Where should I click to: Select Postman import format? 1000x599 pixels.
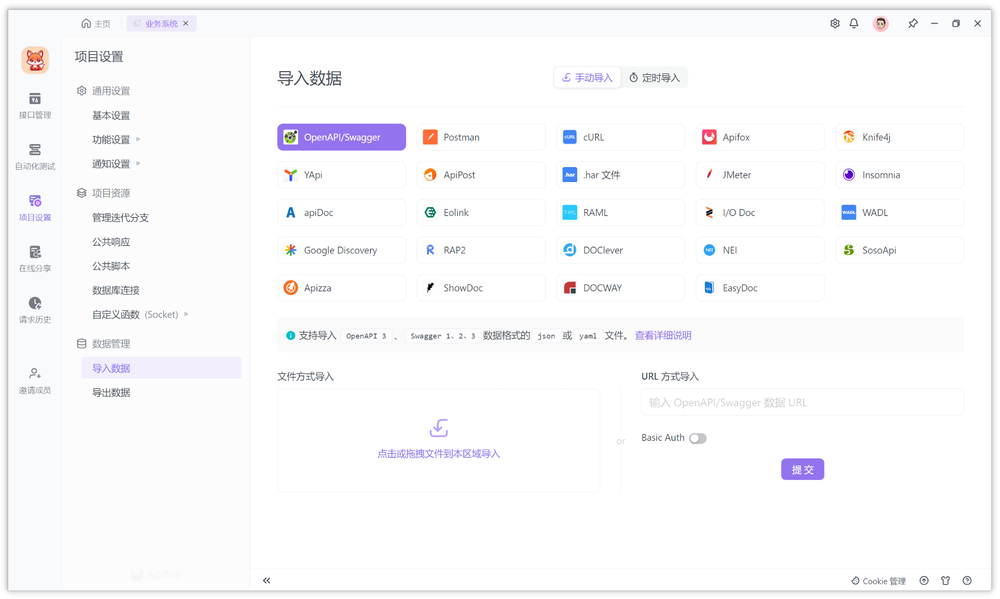(x=481, y=137)
